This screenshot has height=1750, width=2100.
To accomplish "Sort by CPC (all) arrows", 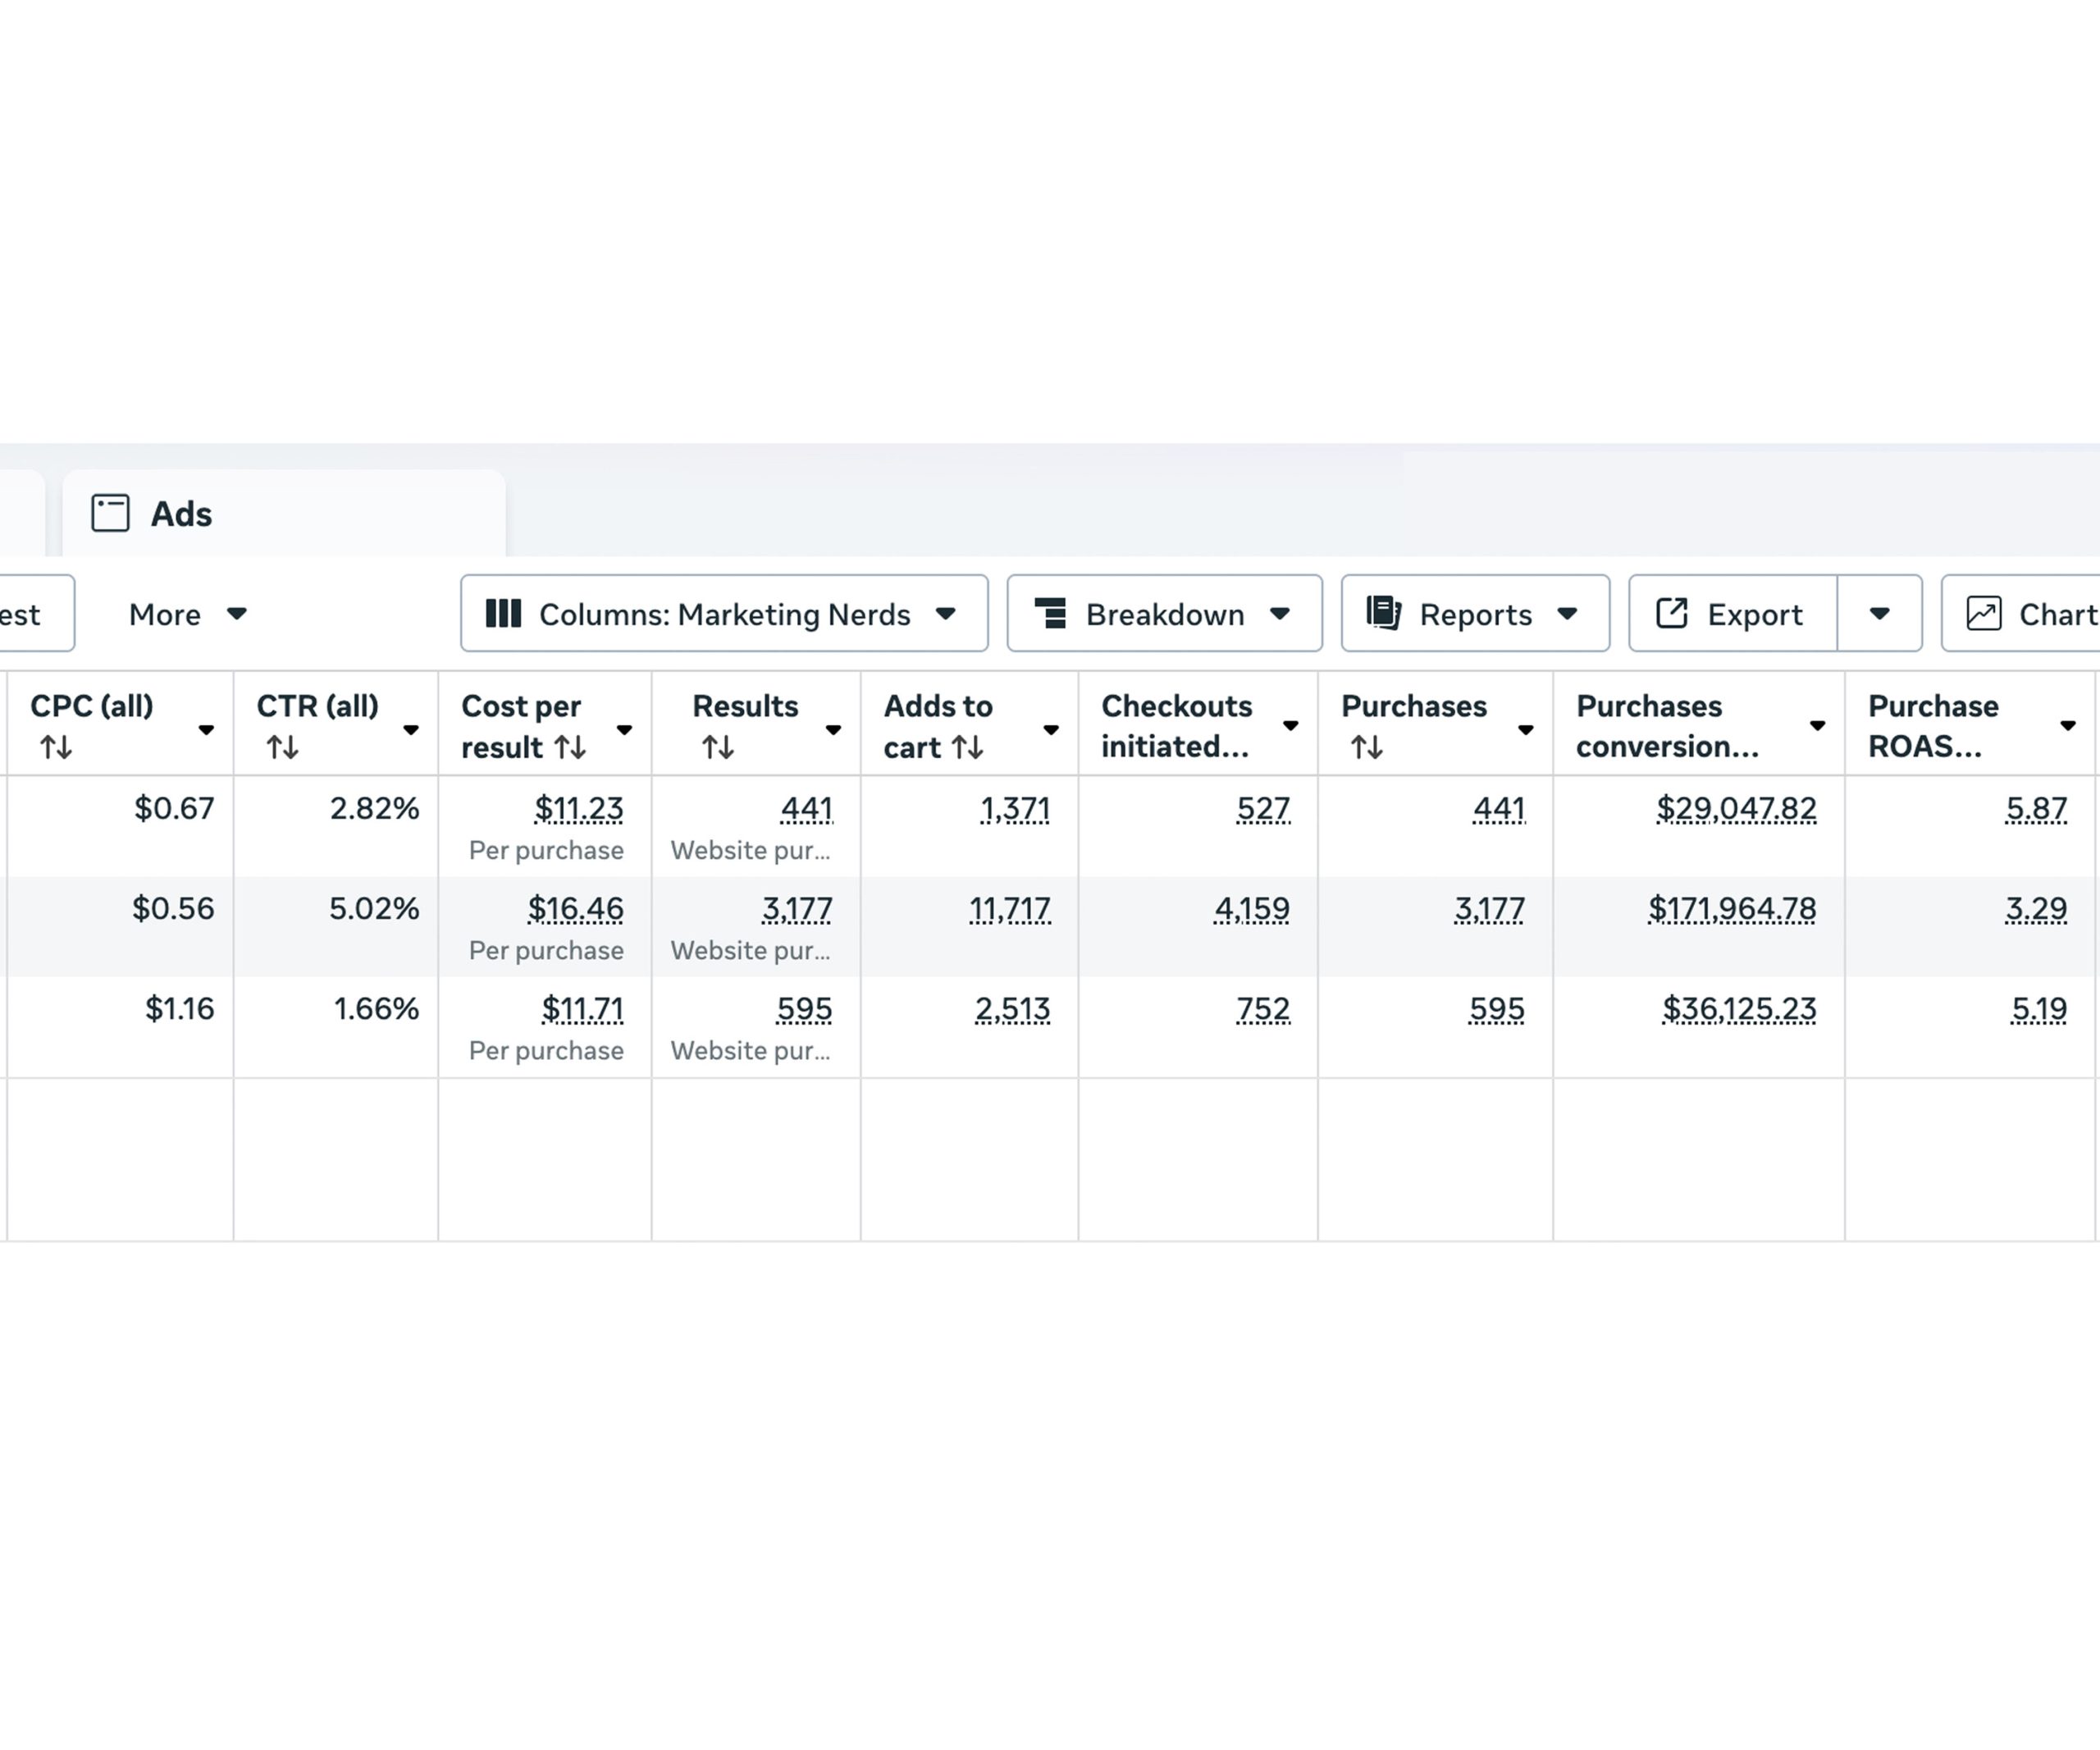I will point(56,747).
